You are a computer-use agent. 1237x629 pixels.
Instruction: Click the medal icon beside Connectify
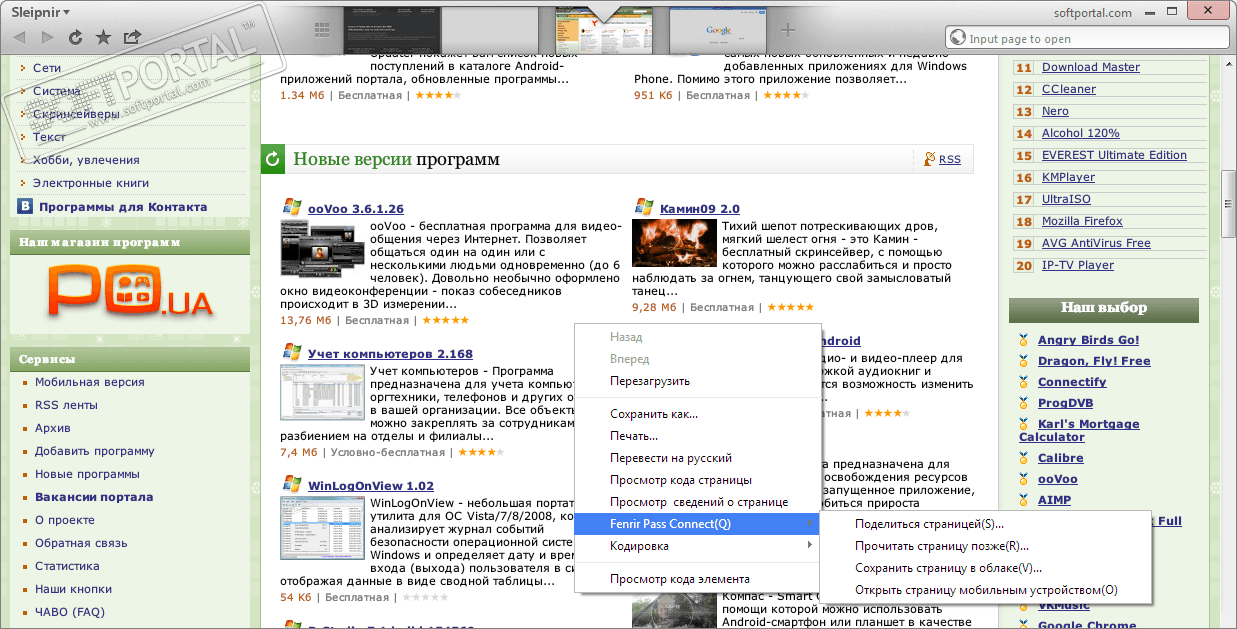point(1024,382)
